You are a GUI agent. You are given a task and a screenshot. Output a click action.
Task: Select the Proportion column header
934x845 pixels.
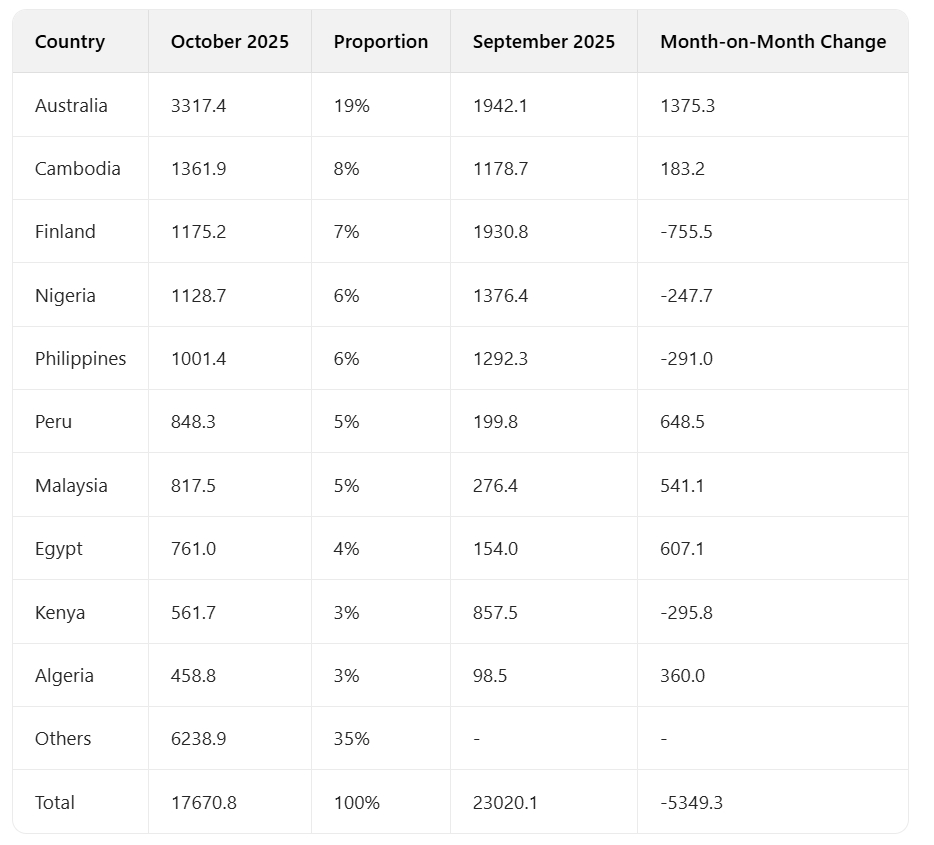[x=381, y=42]
